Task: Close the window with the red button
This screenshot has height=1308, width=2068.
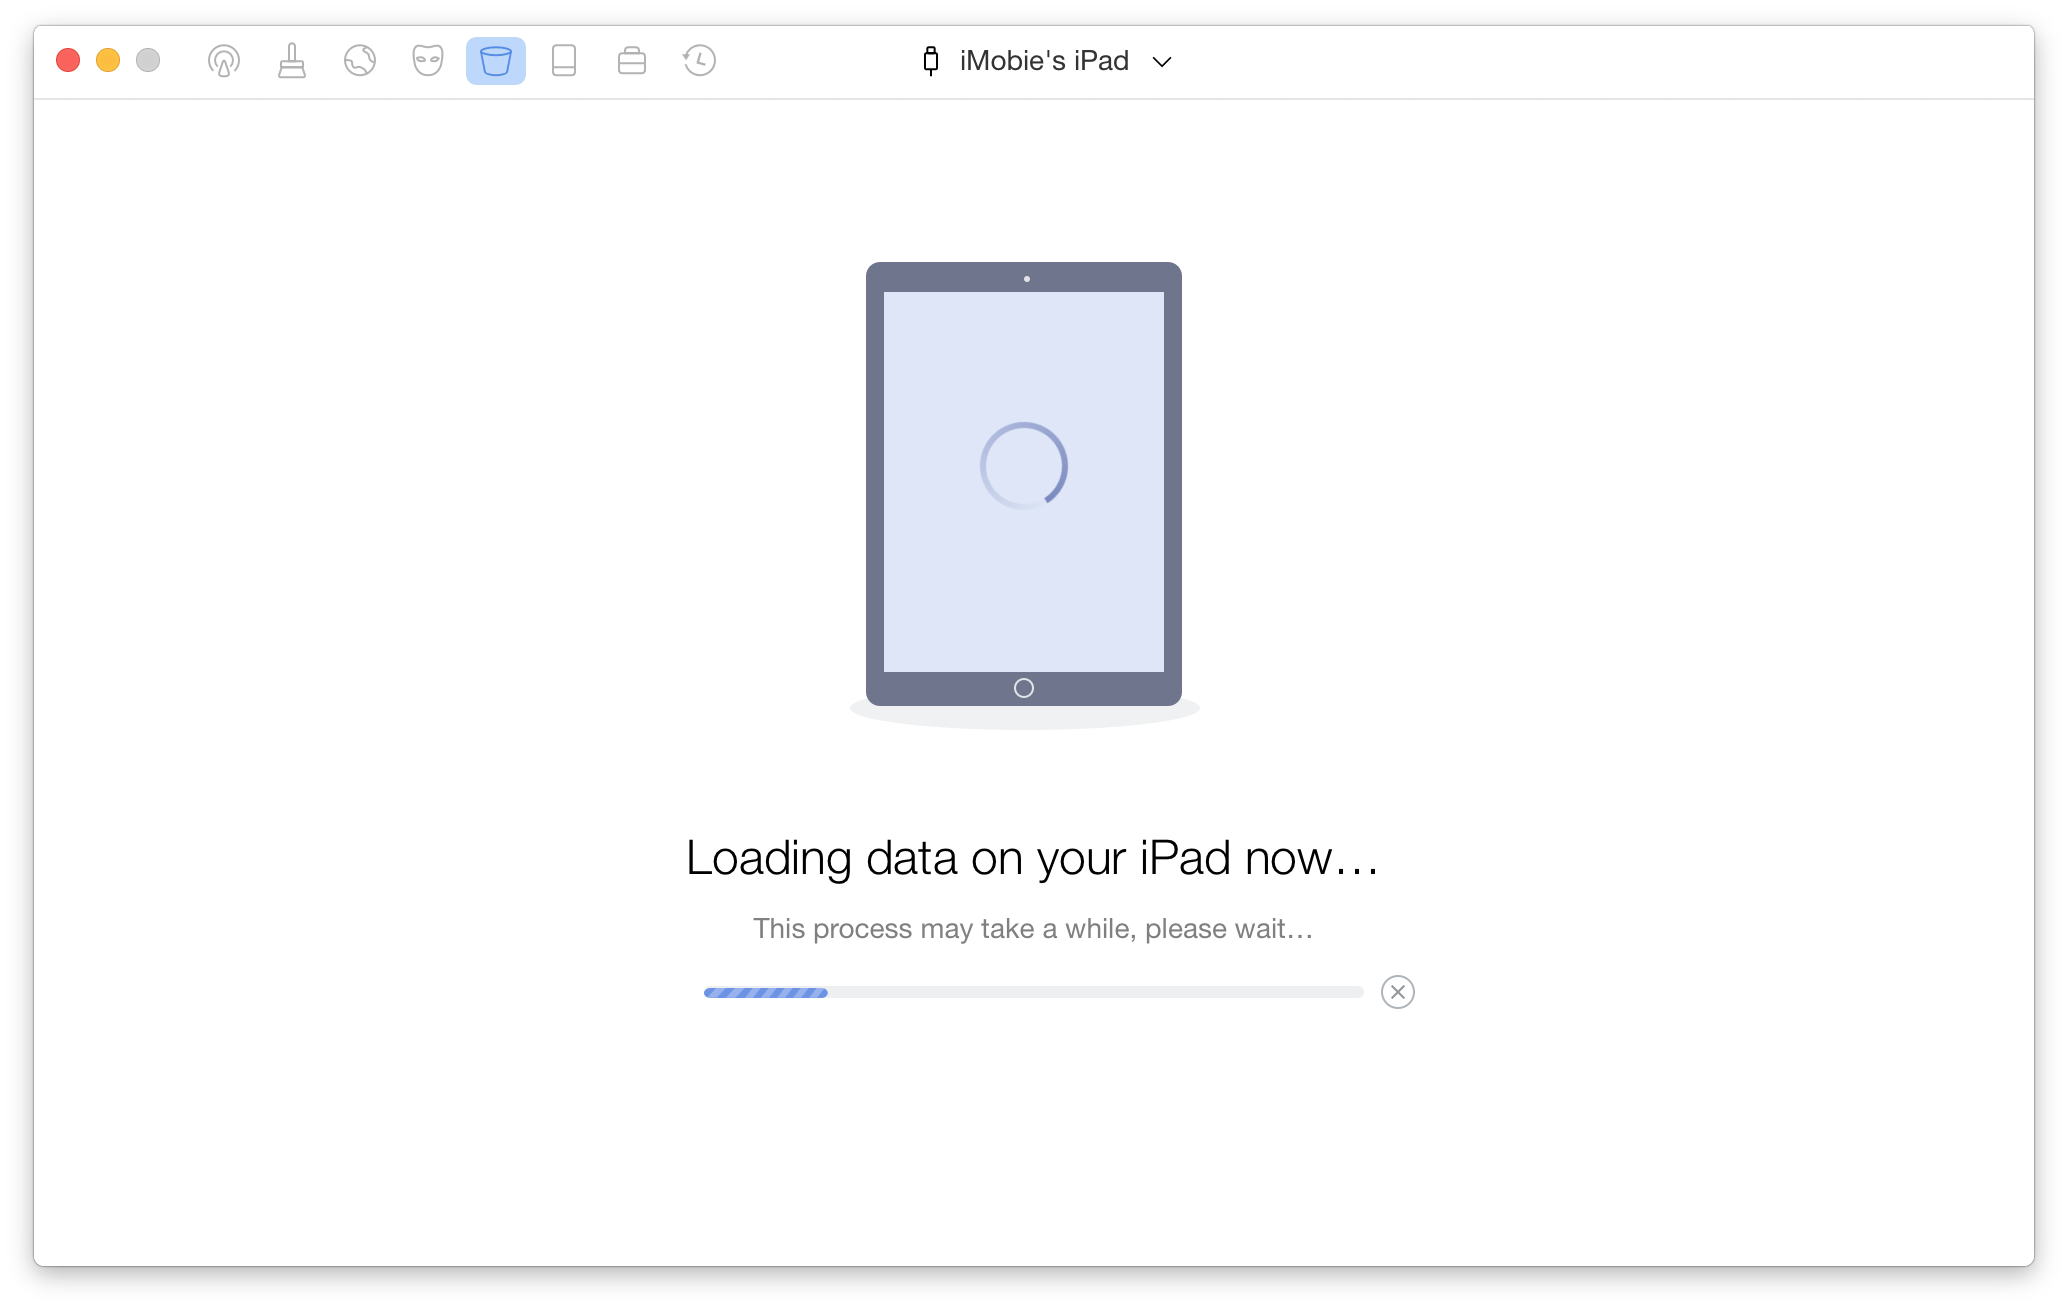Action: [x=68, y=61]
